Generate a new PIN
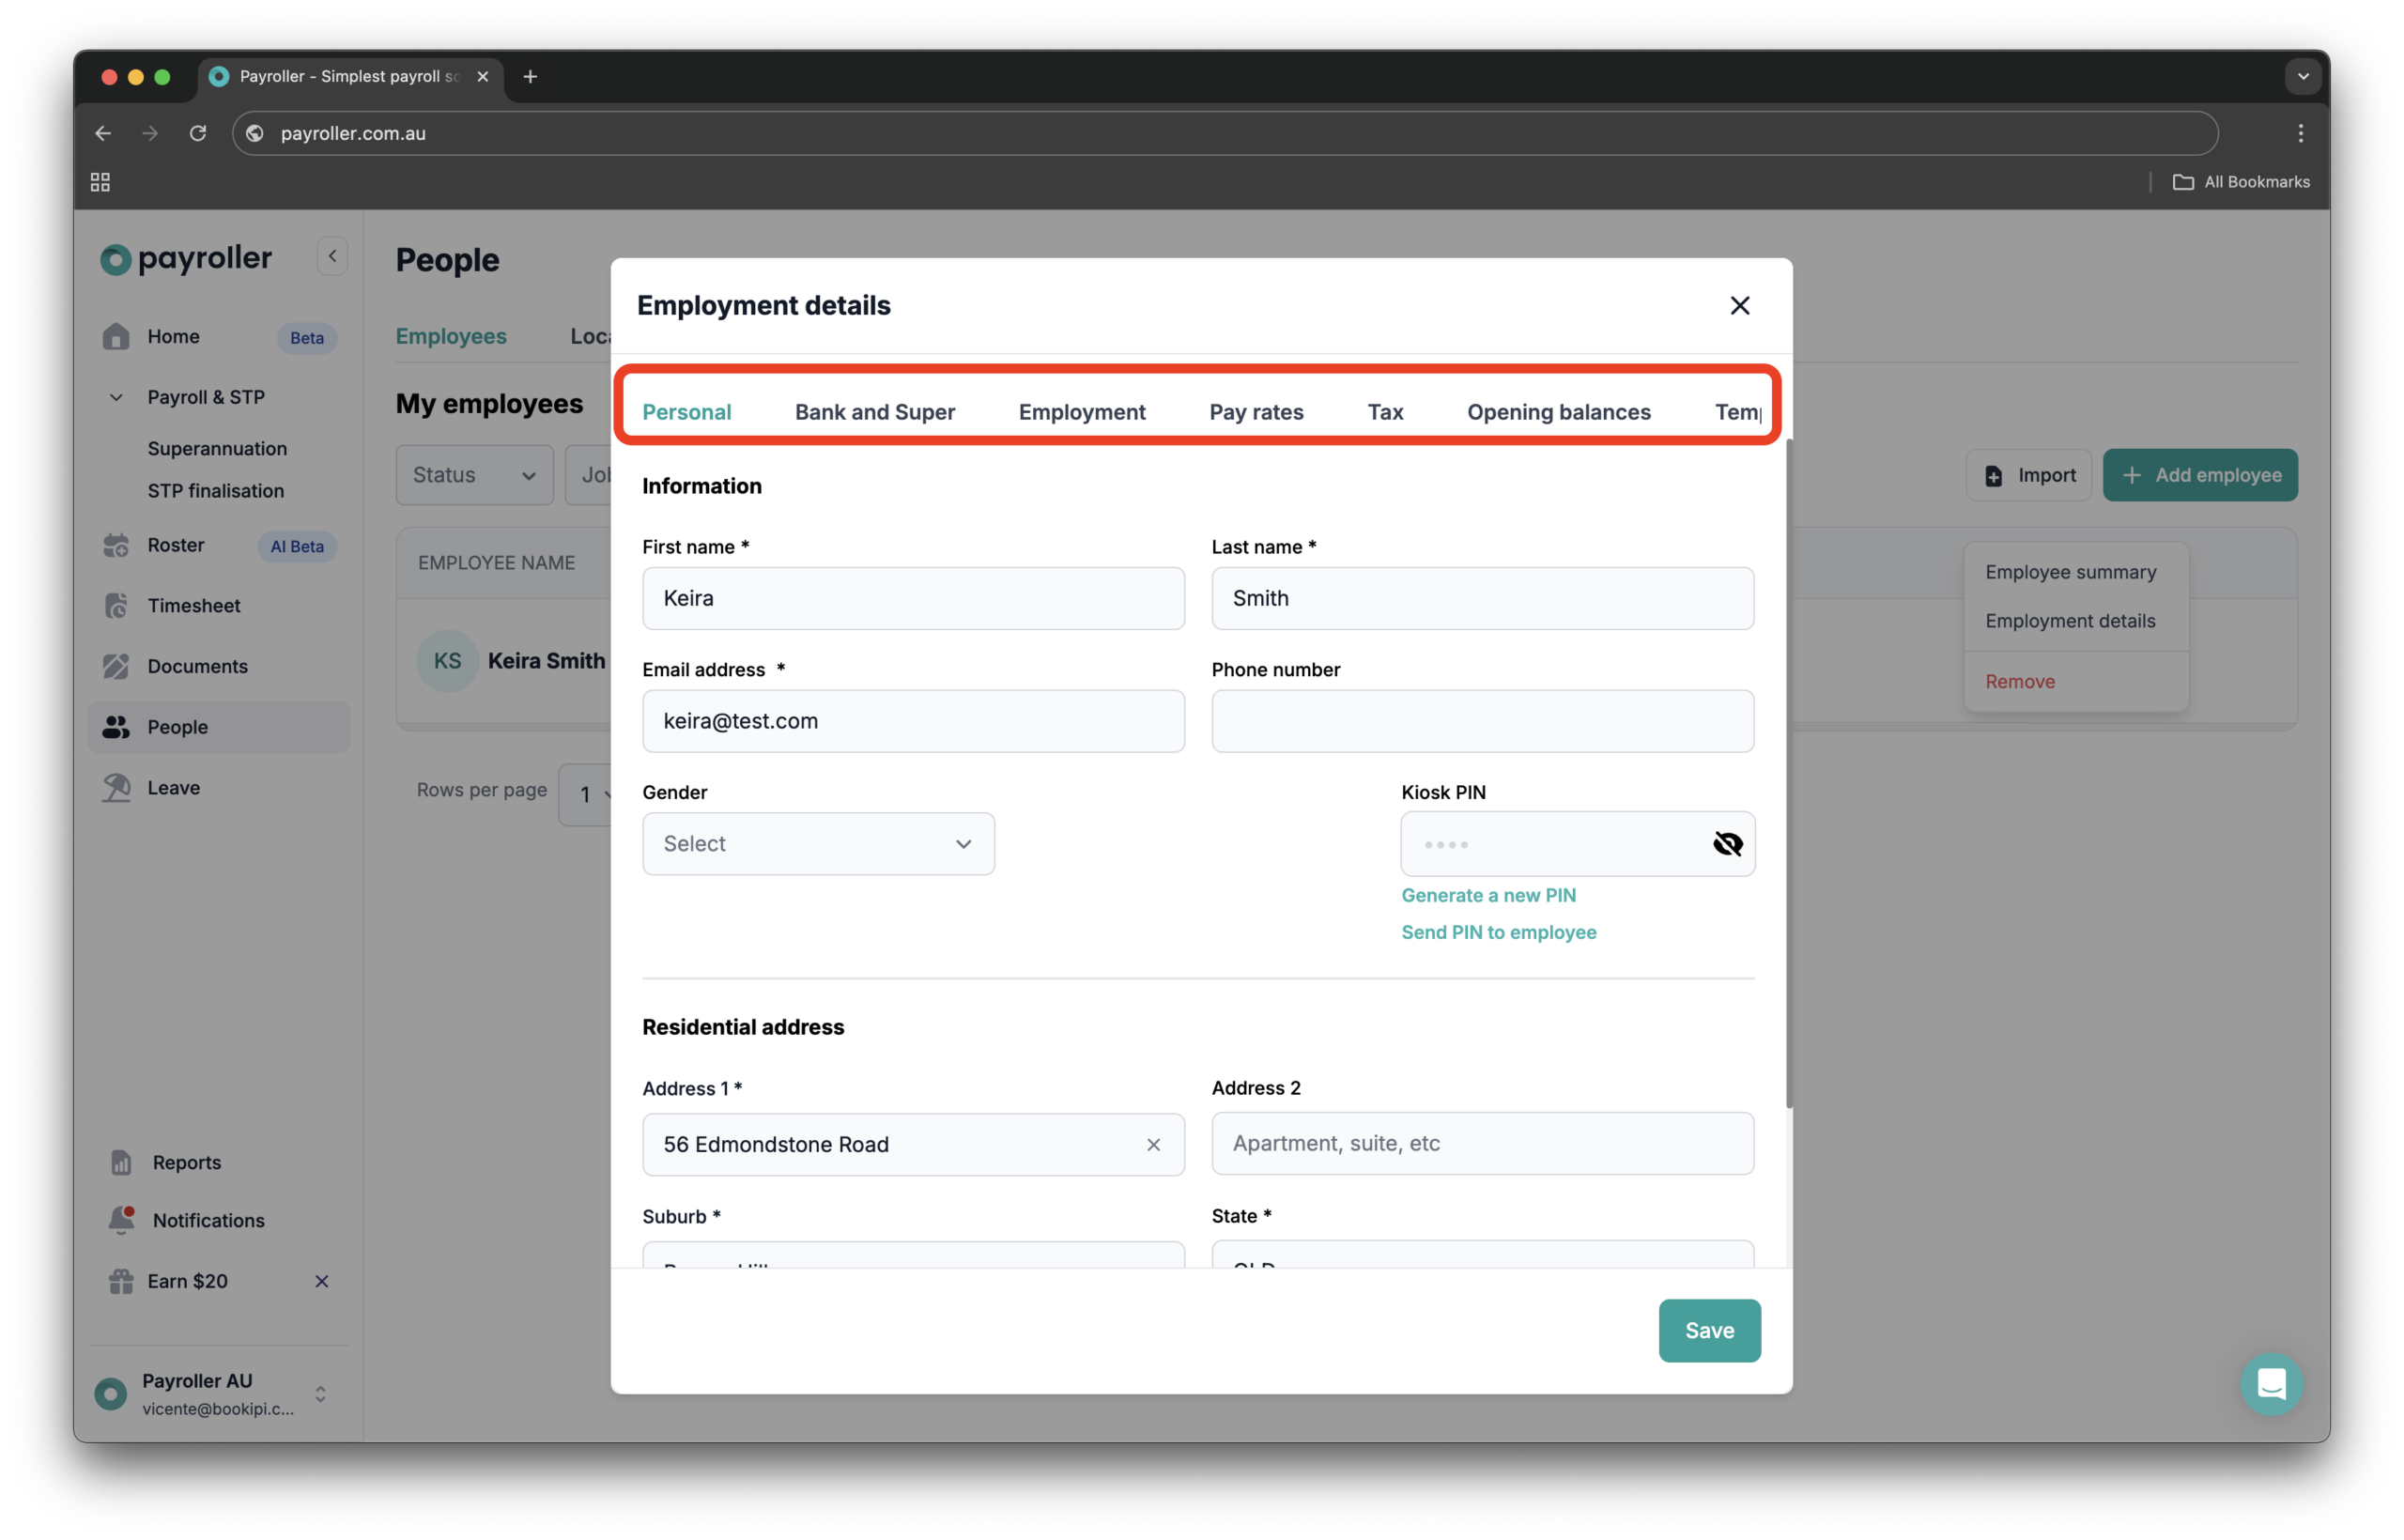Screen dimensions: 2404x1540 click(x=1488, y=895)
